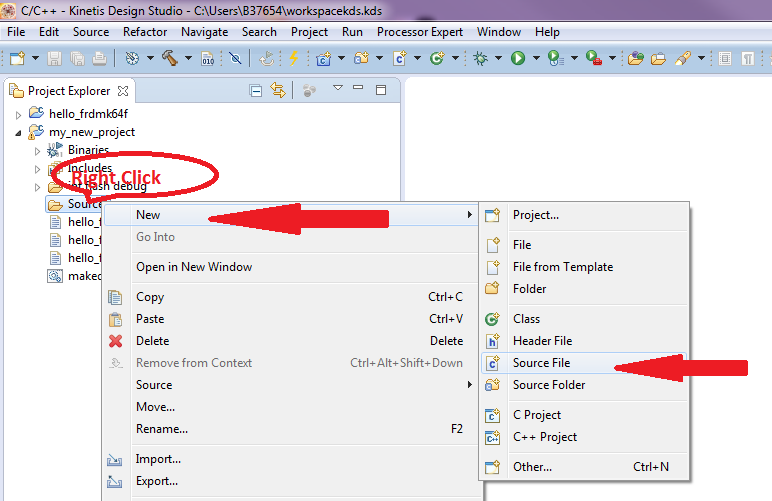Screen dimensions: 772x501
Task: Click the binary 010 toolbar icon
Action: click(x=208, y=59)
